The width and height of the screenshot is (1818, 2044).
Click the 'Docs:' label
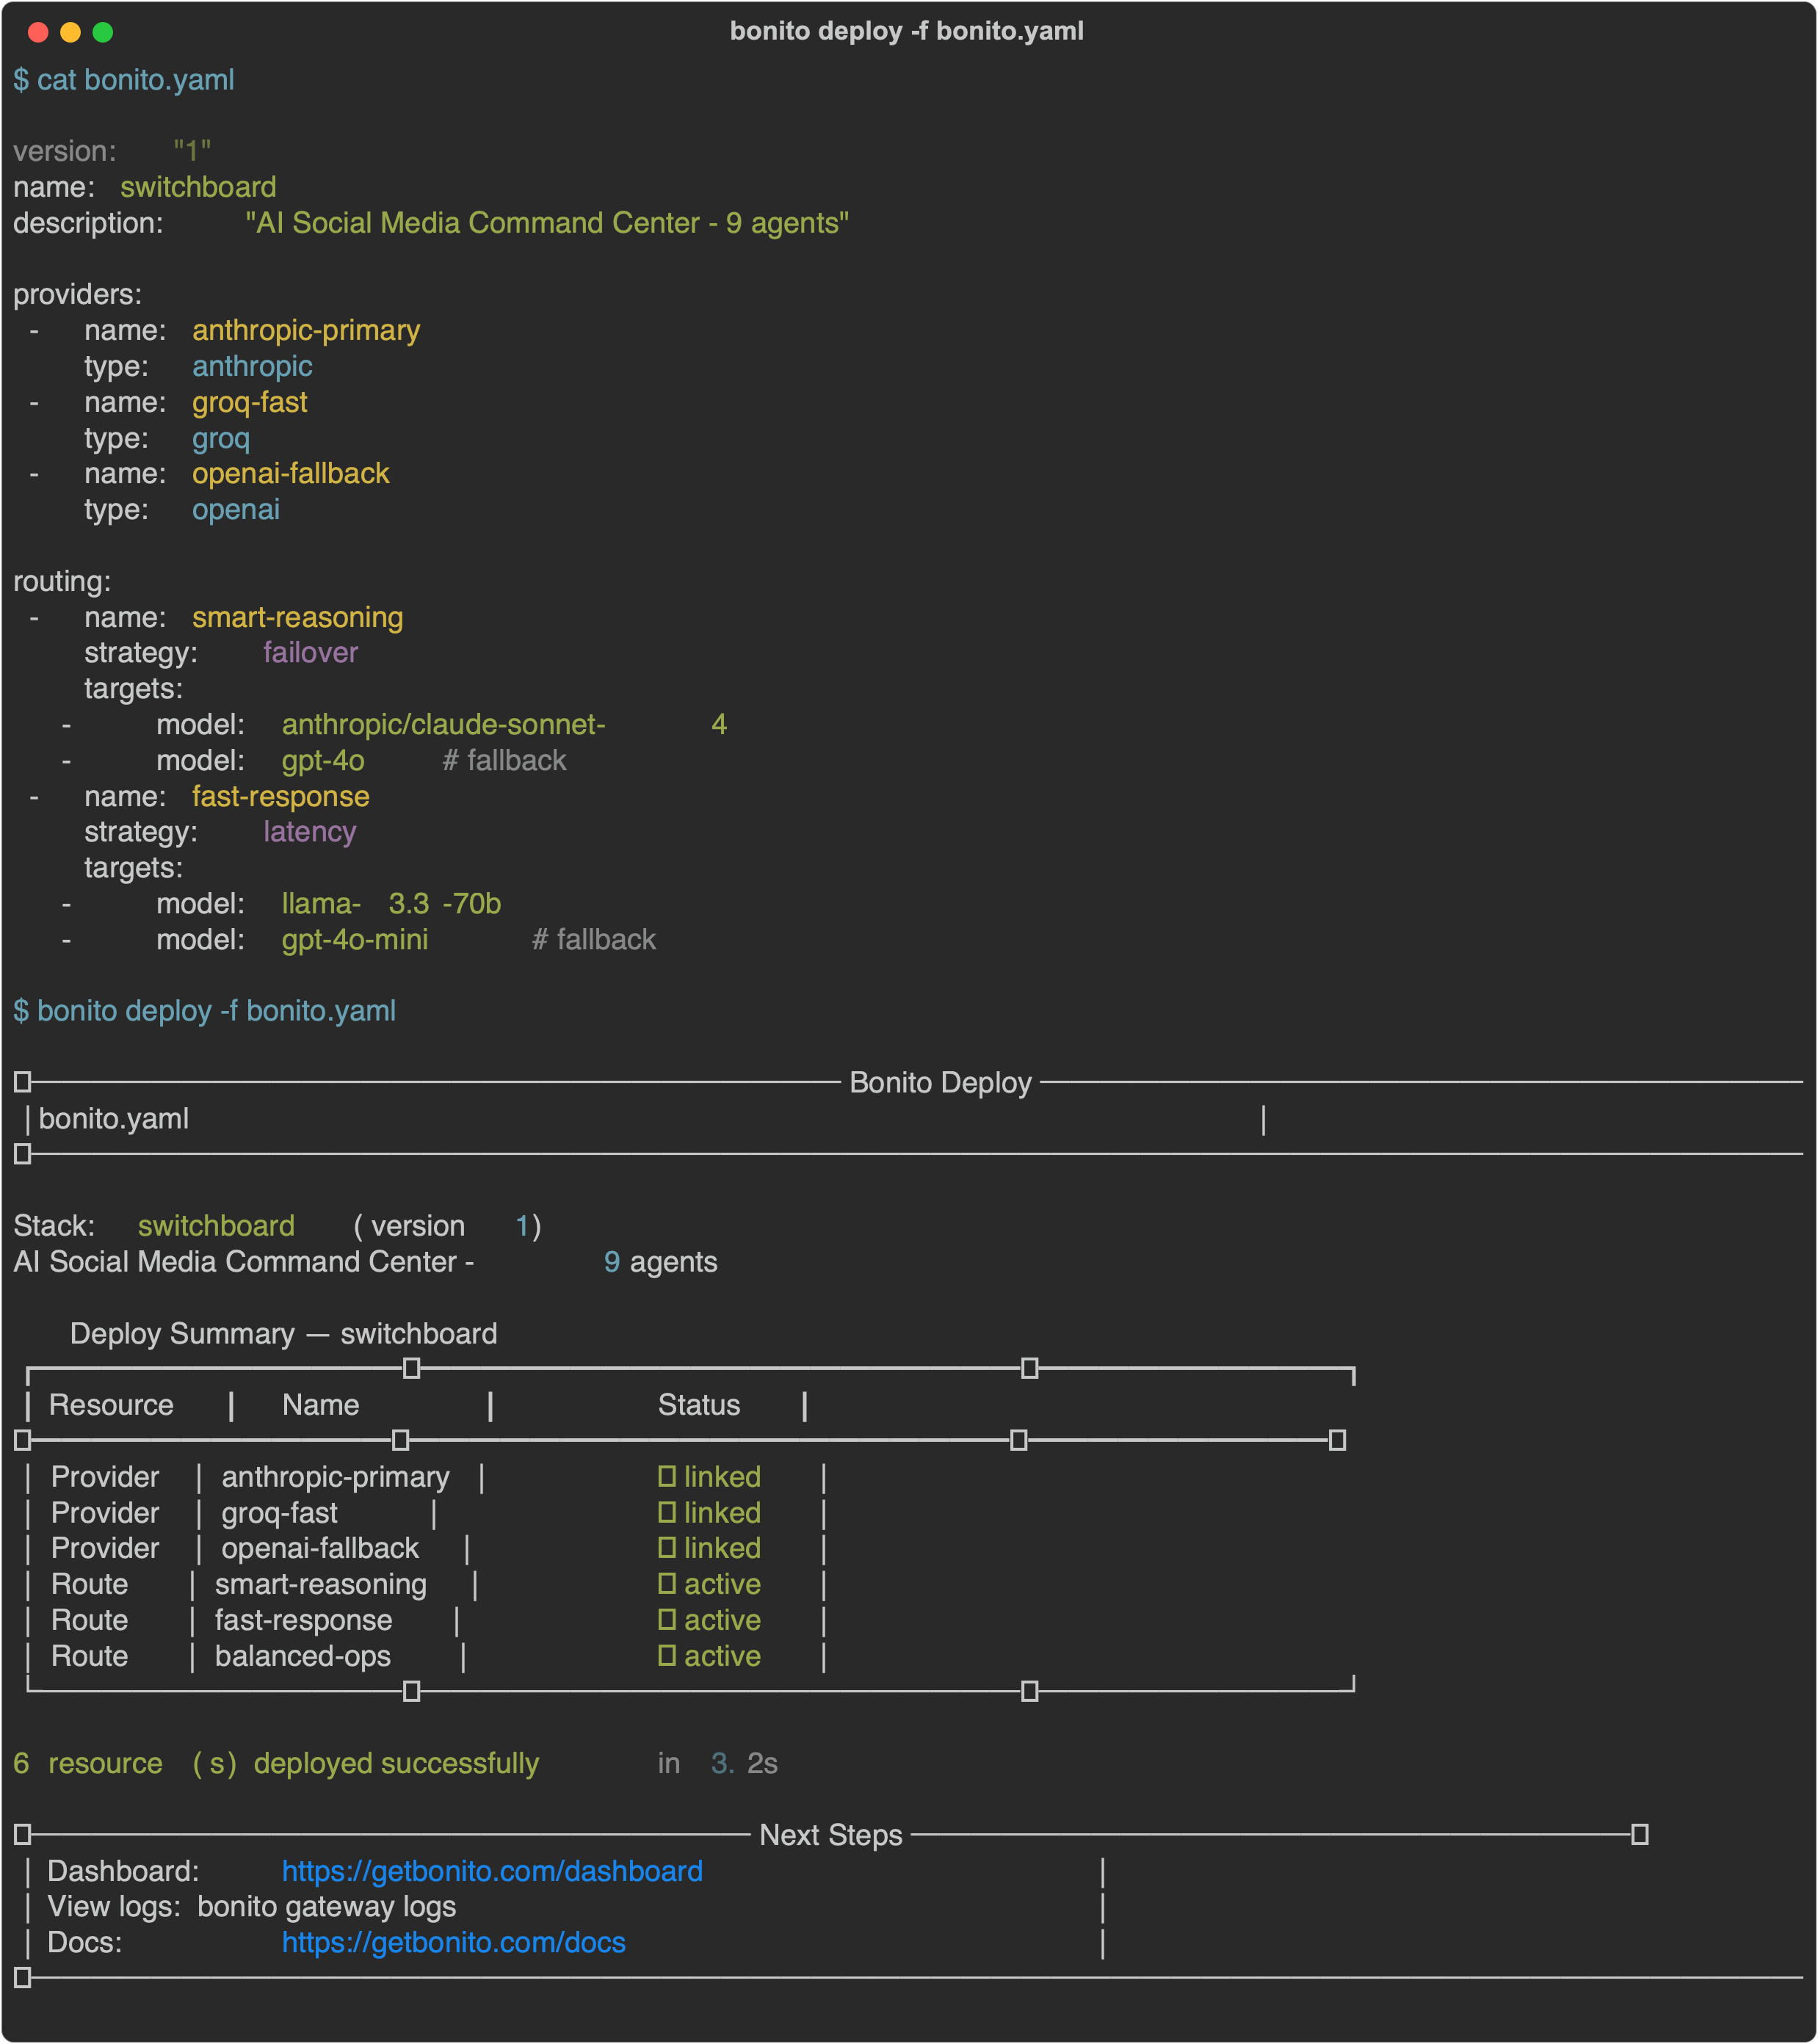tap(85, 1942)
